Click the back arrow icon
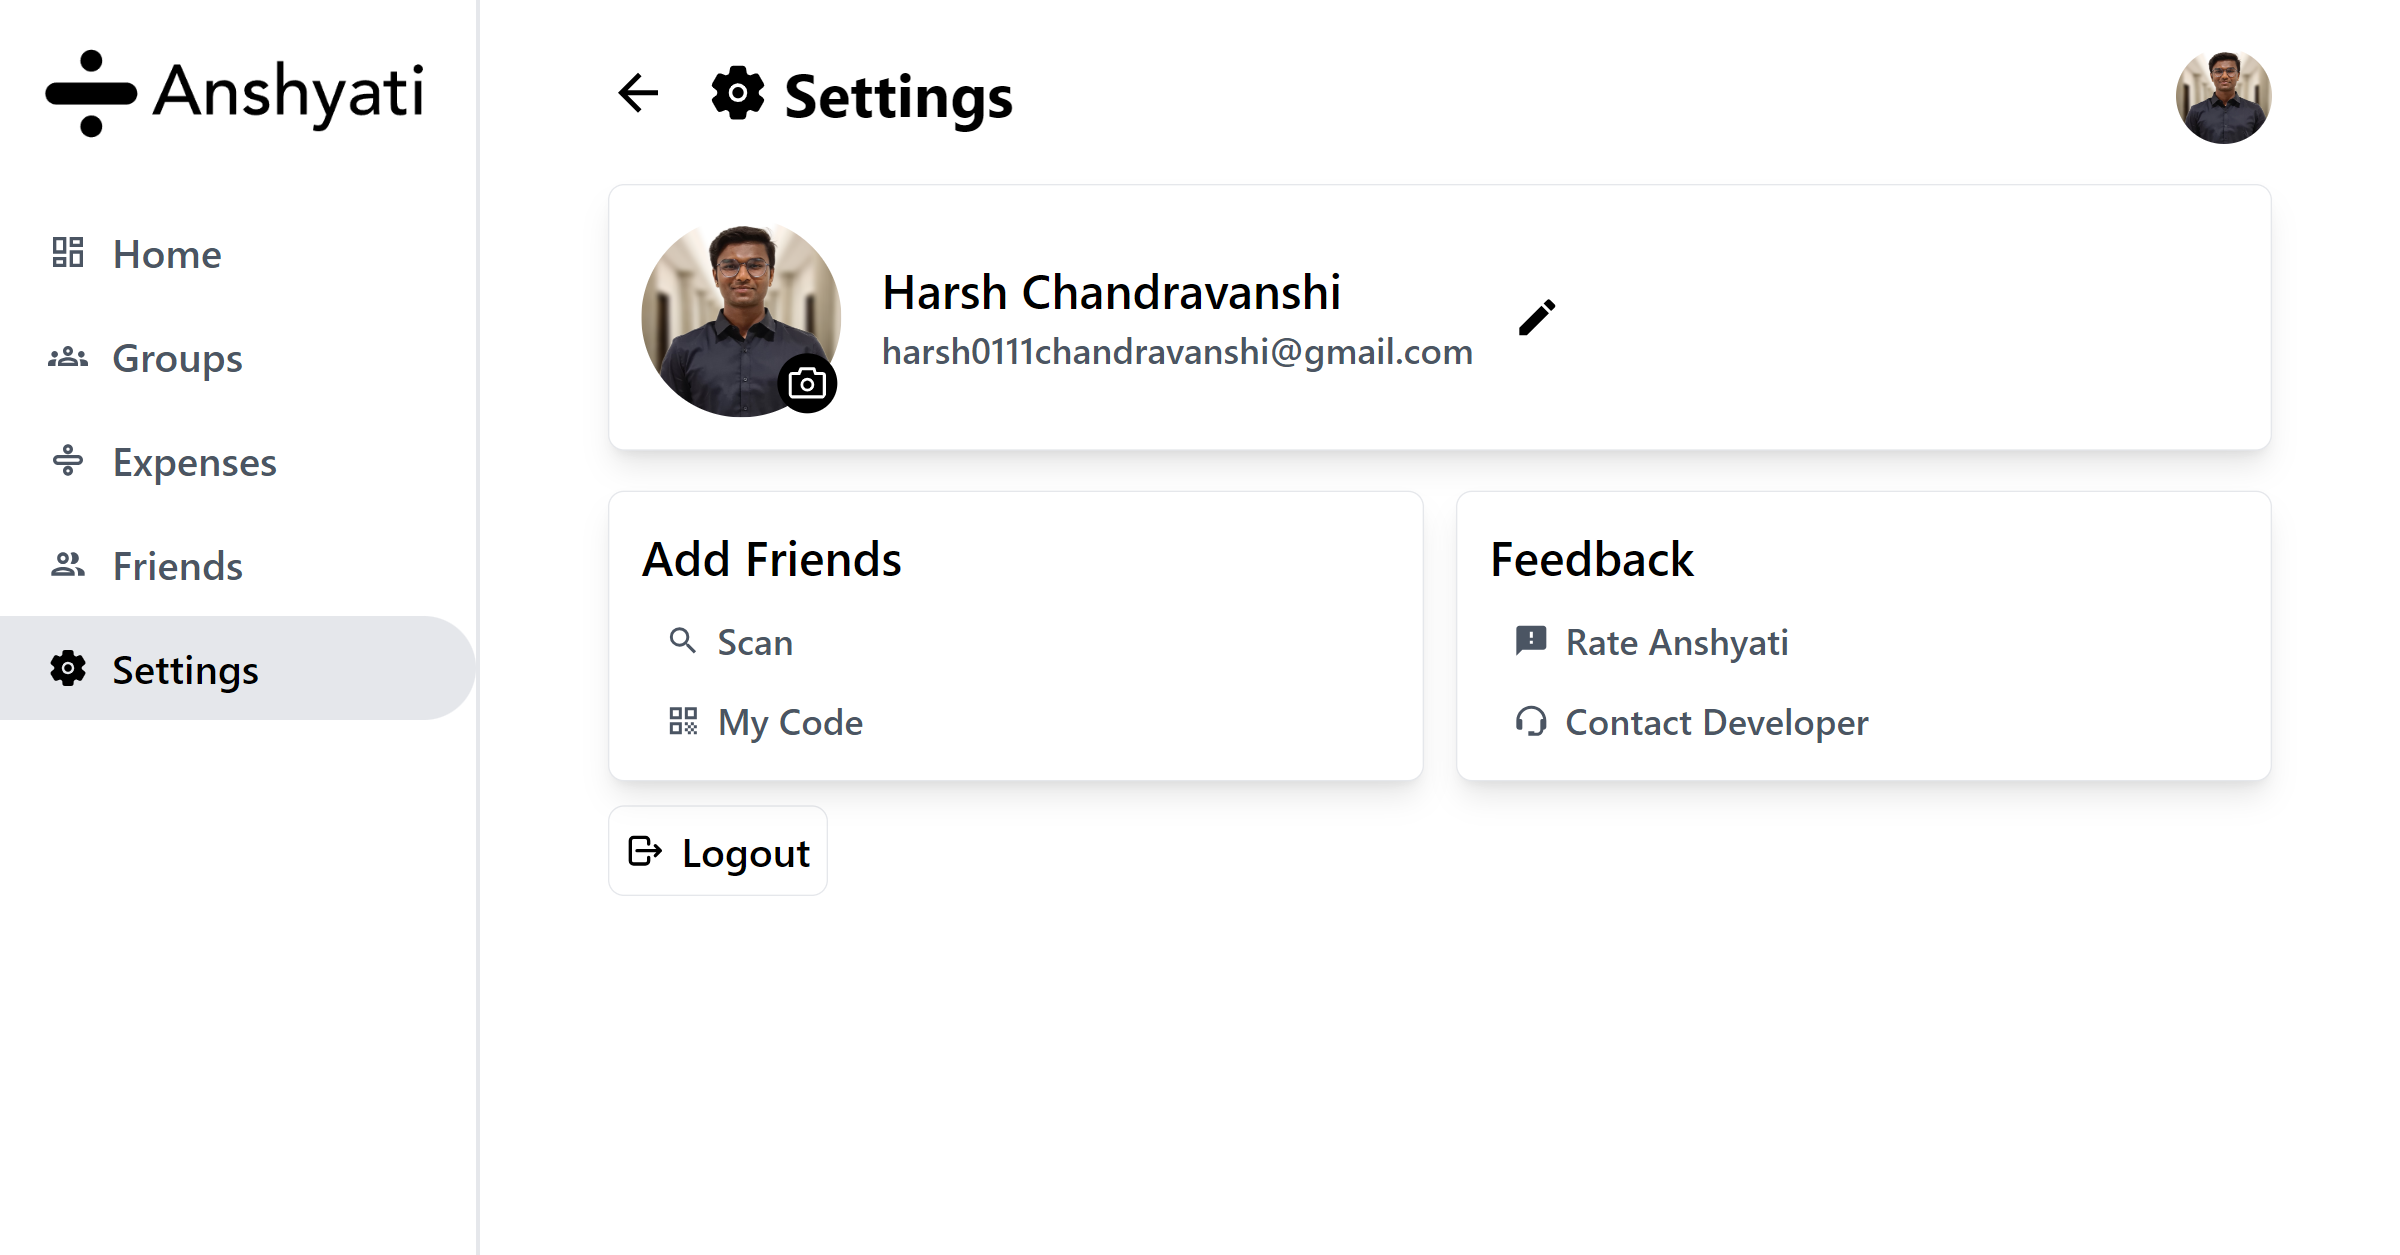Viewport: 2400px width, 1255px height. 638,93
